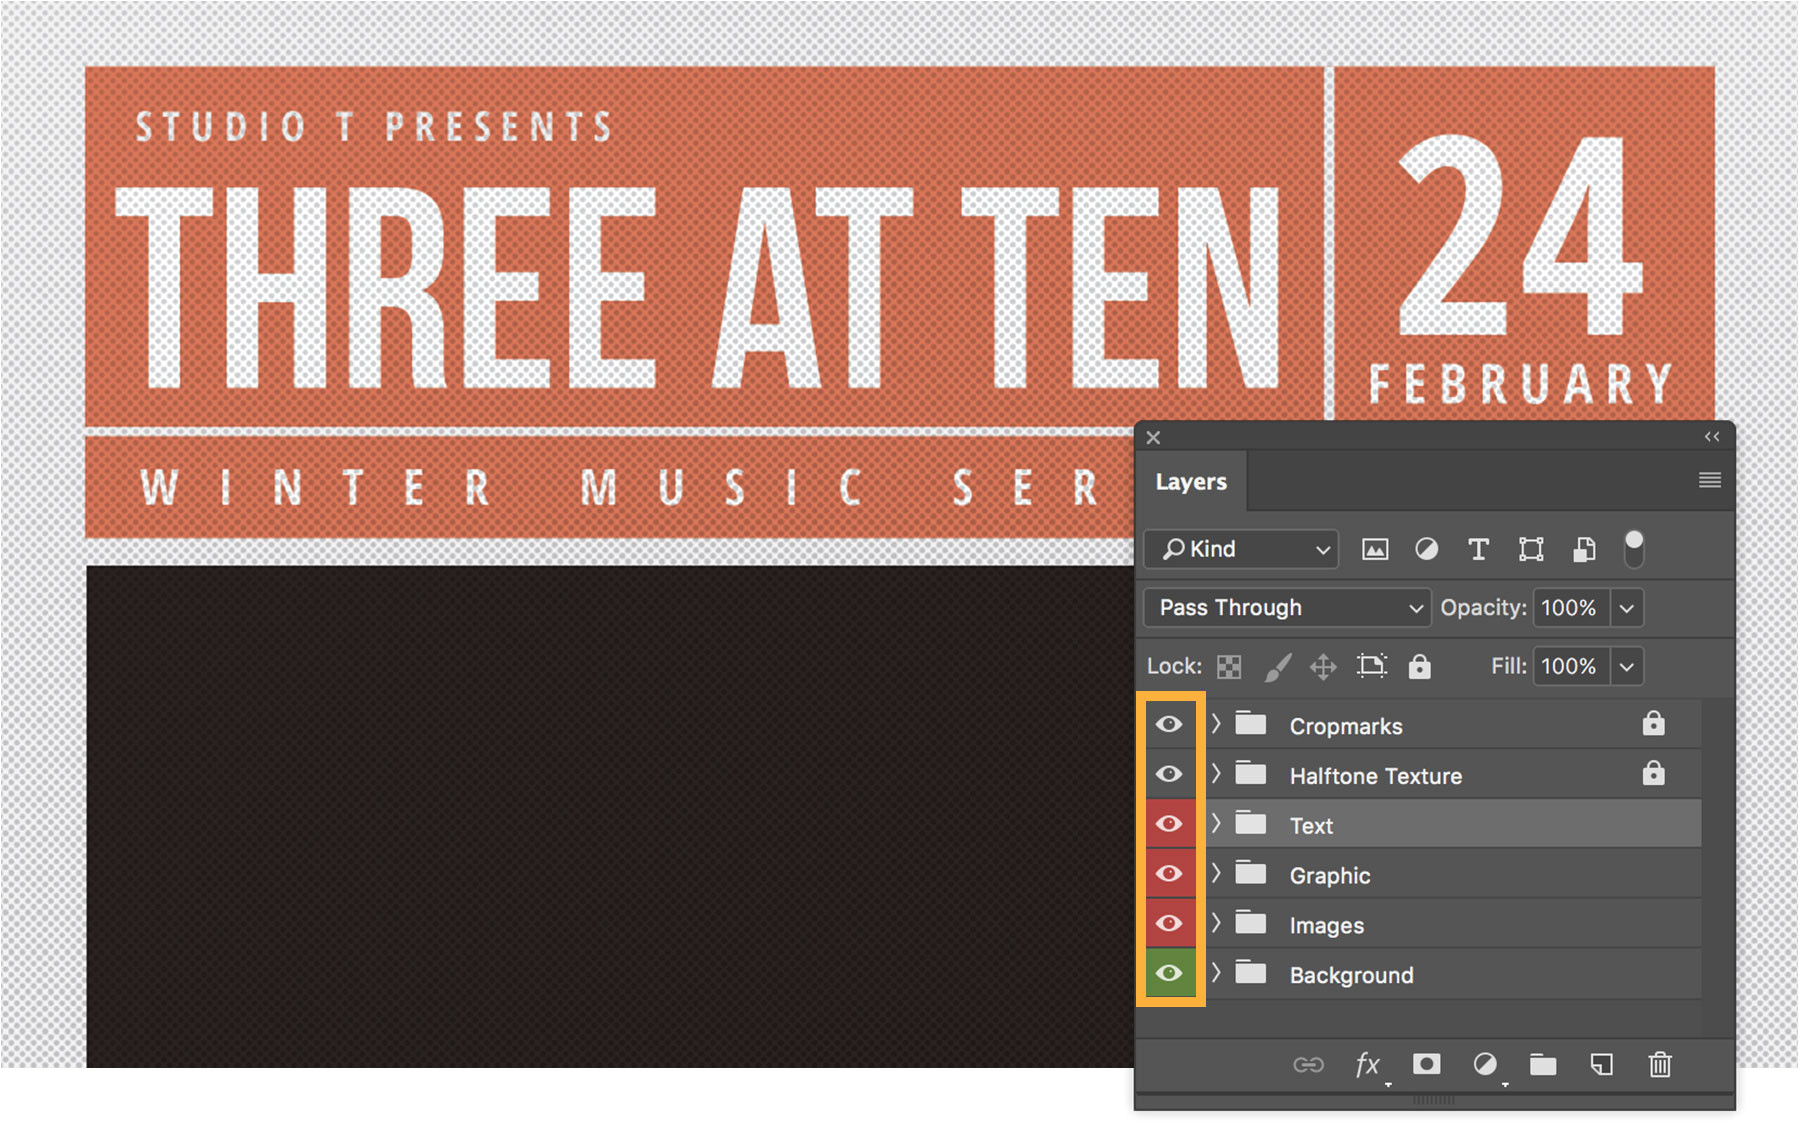Add a layer style with fx icon

(1367, 1065)
